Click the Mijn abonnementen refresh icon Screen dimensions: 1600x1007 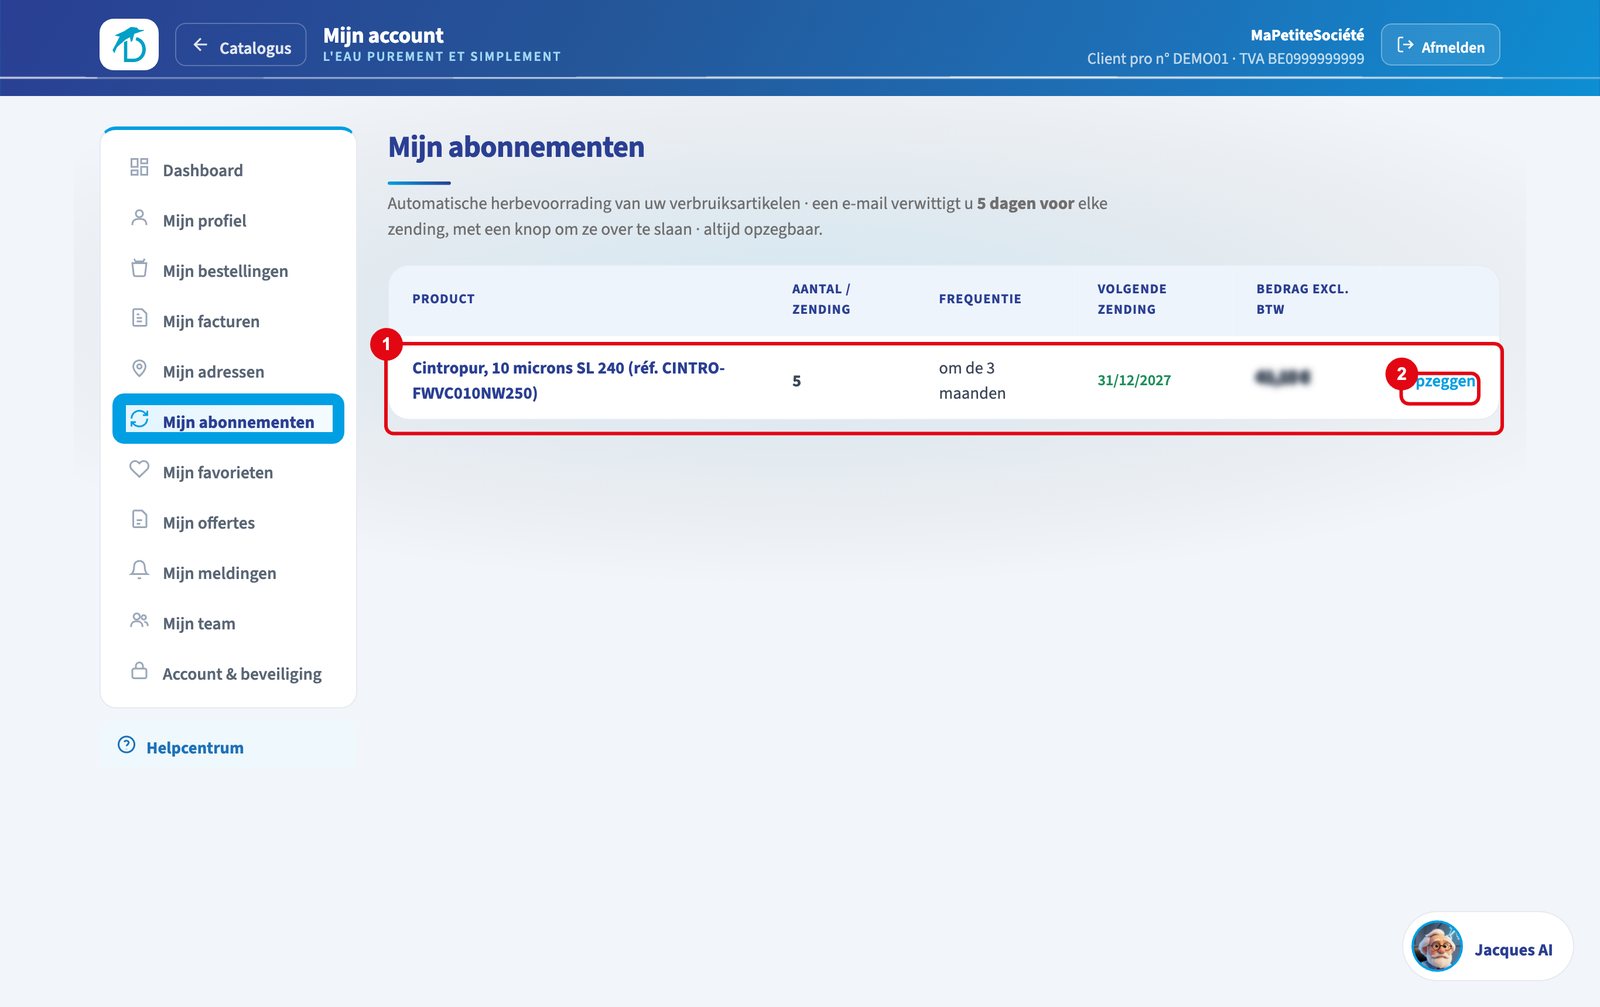tap(139, 419)
